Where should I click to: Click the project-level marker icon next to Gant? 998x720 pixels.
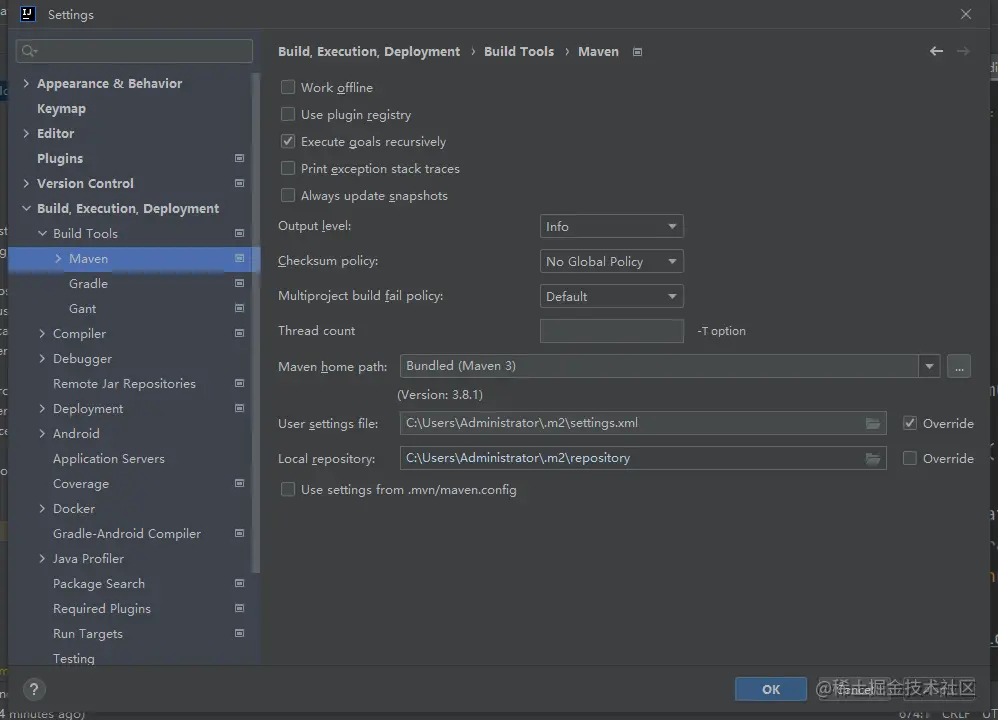point(239,308)
